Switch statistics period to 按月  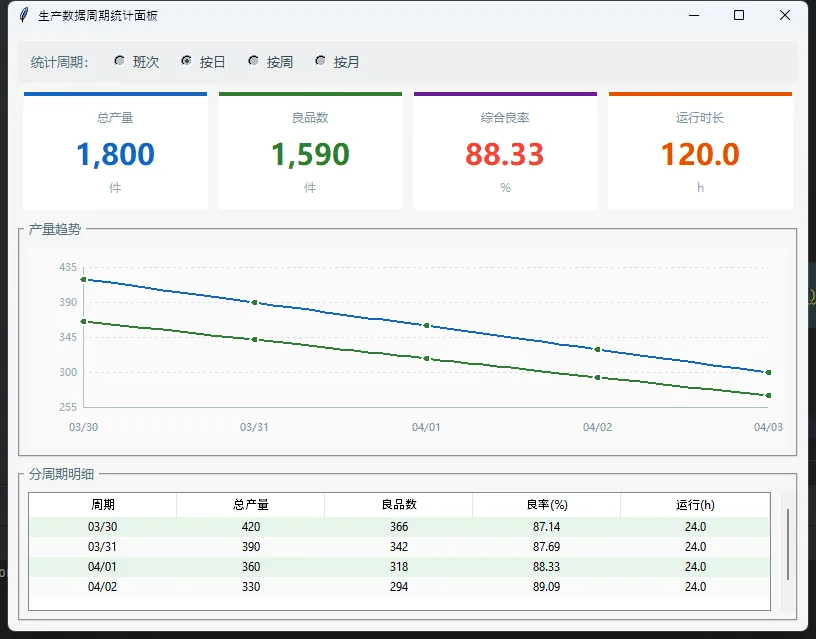[321, 61]
